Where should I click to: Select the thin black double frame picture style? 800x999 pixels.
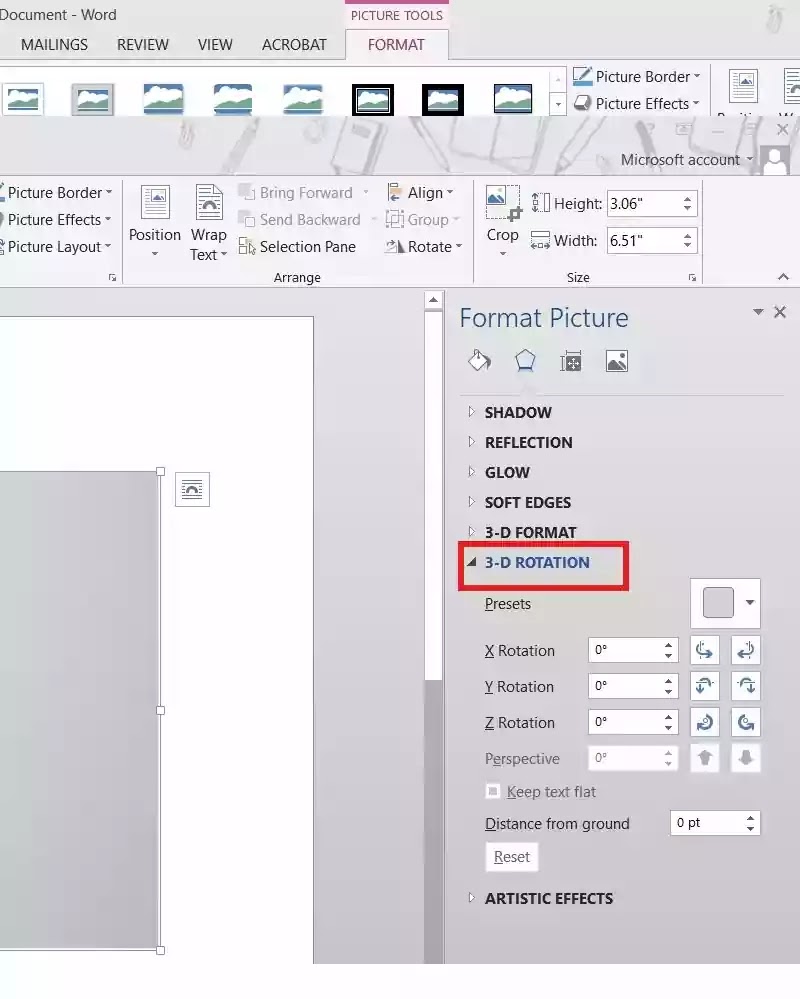(373, 99)
